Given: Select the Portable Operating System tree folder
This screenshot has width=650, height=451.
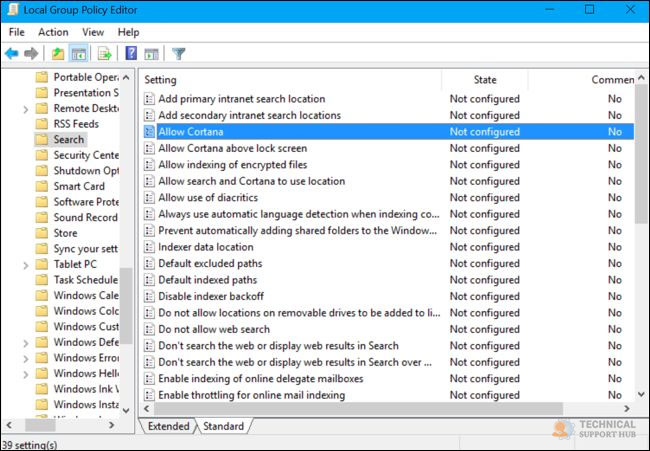Looking at the screenshot, I should pyautogui.click(x=86, y=77).
